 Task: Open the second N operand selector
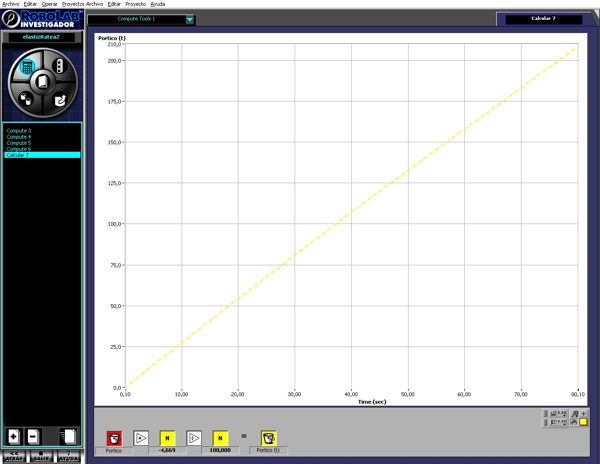pyautogui.click(x=219, y=438)
